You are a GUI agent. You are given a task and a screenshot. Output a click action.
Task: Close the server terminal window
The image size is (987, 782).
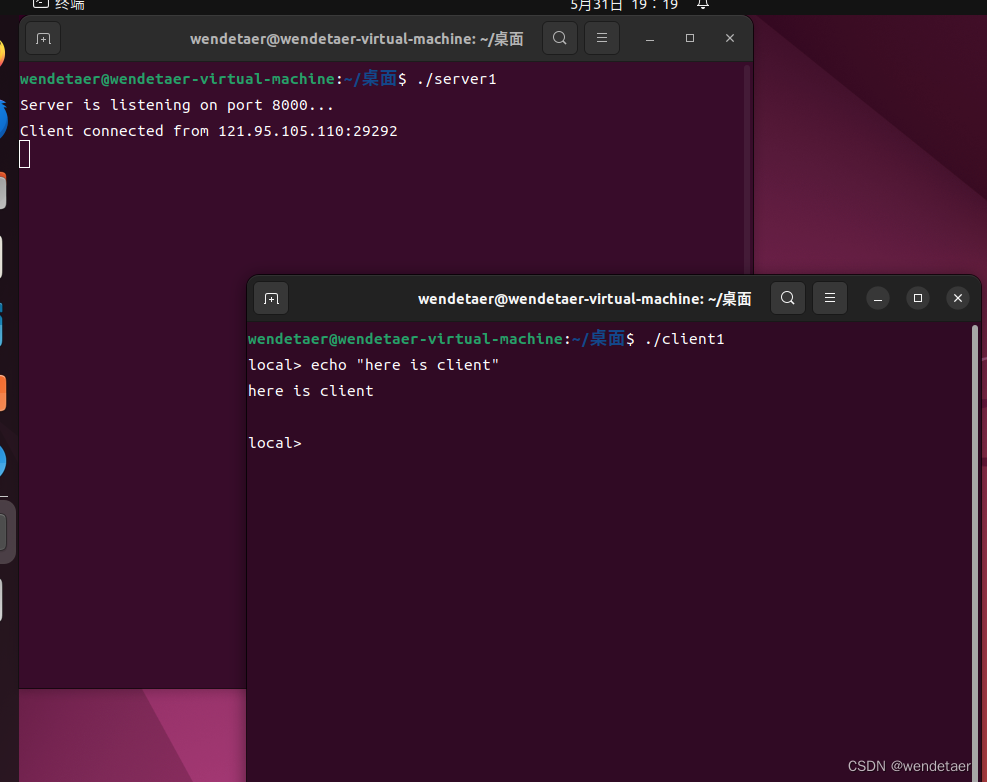[x=730, y=38]
